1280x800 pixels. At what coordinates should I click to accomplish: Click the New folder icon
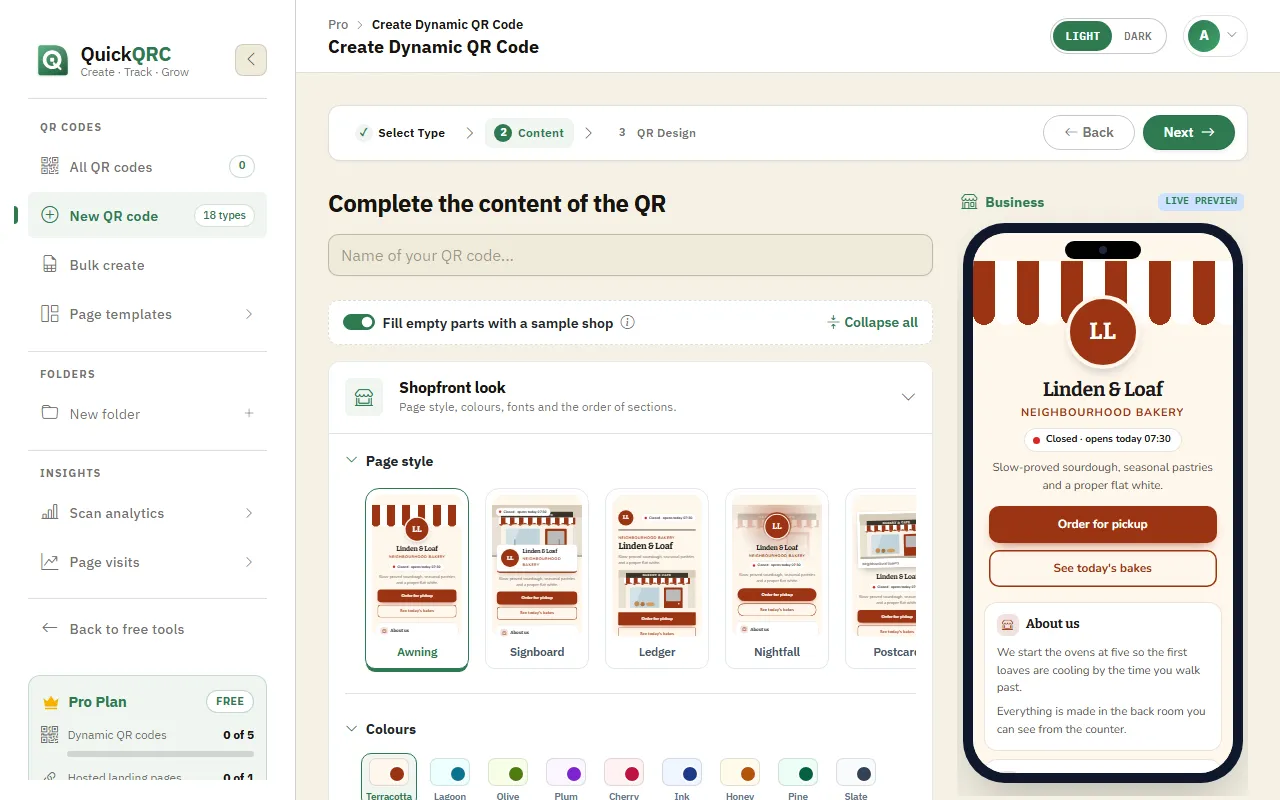(50, 413)
